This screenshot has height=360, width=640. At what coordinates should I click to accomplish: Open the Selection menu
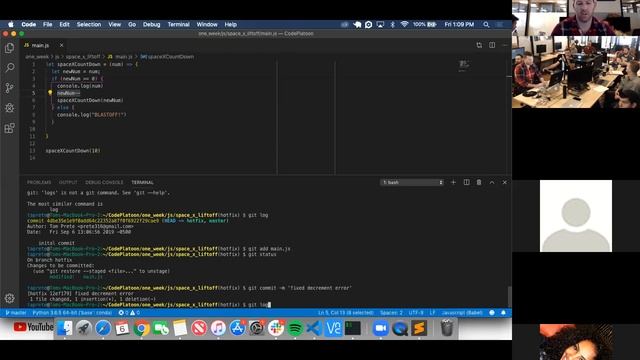pyautogui.click(x=89, y=24)
